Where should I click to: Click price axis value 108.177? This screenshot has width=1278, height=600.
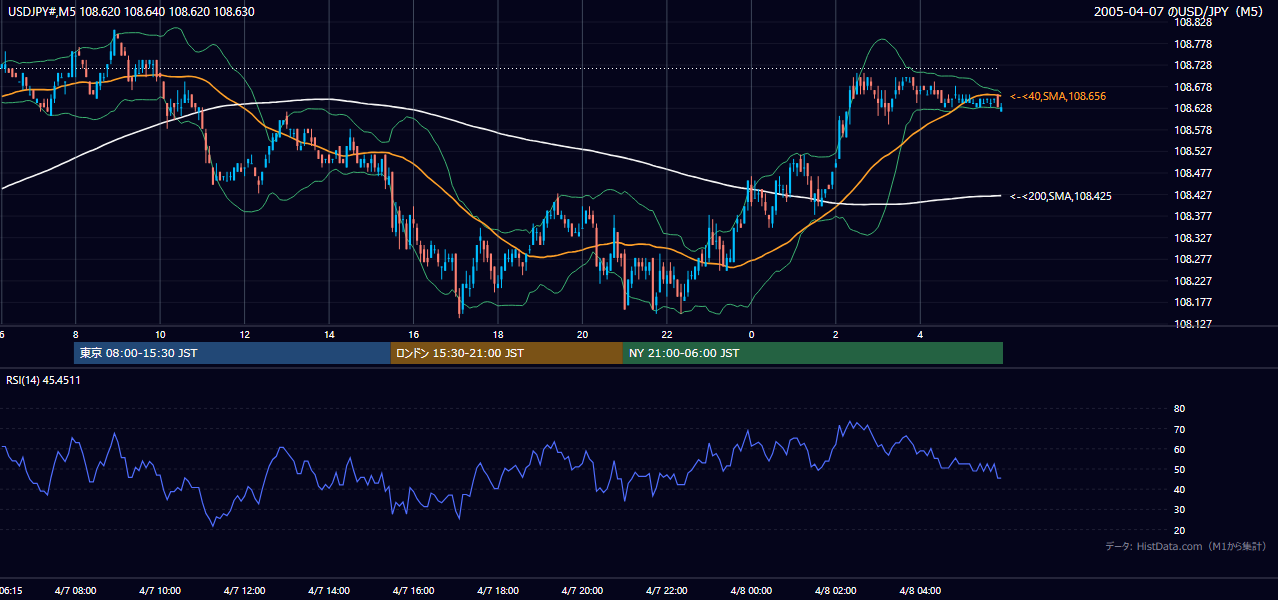[x=1193, y=302]
